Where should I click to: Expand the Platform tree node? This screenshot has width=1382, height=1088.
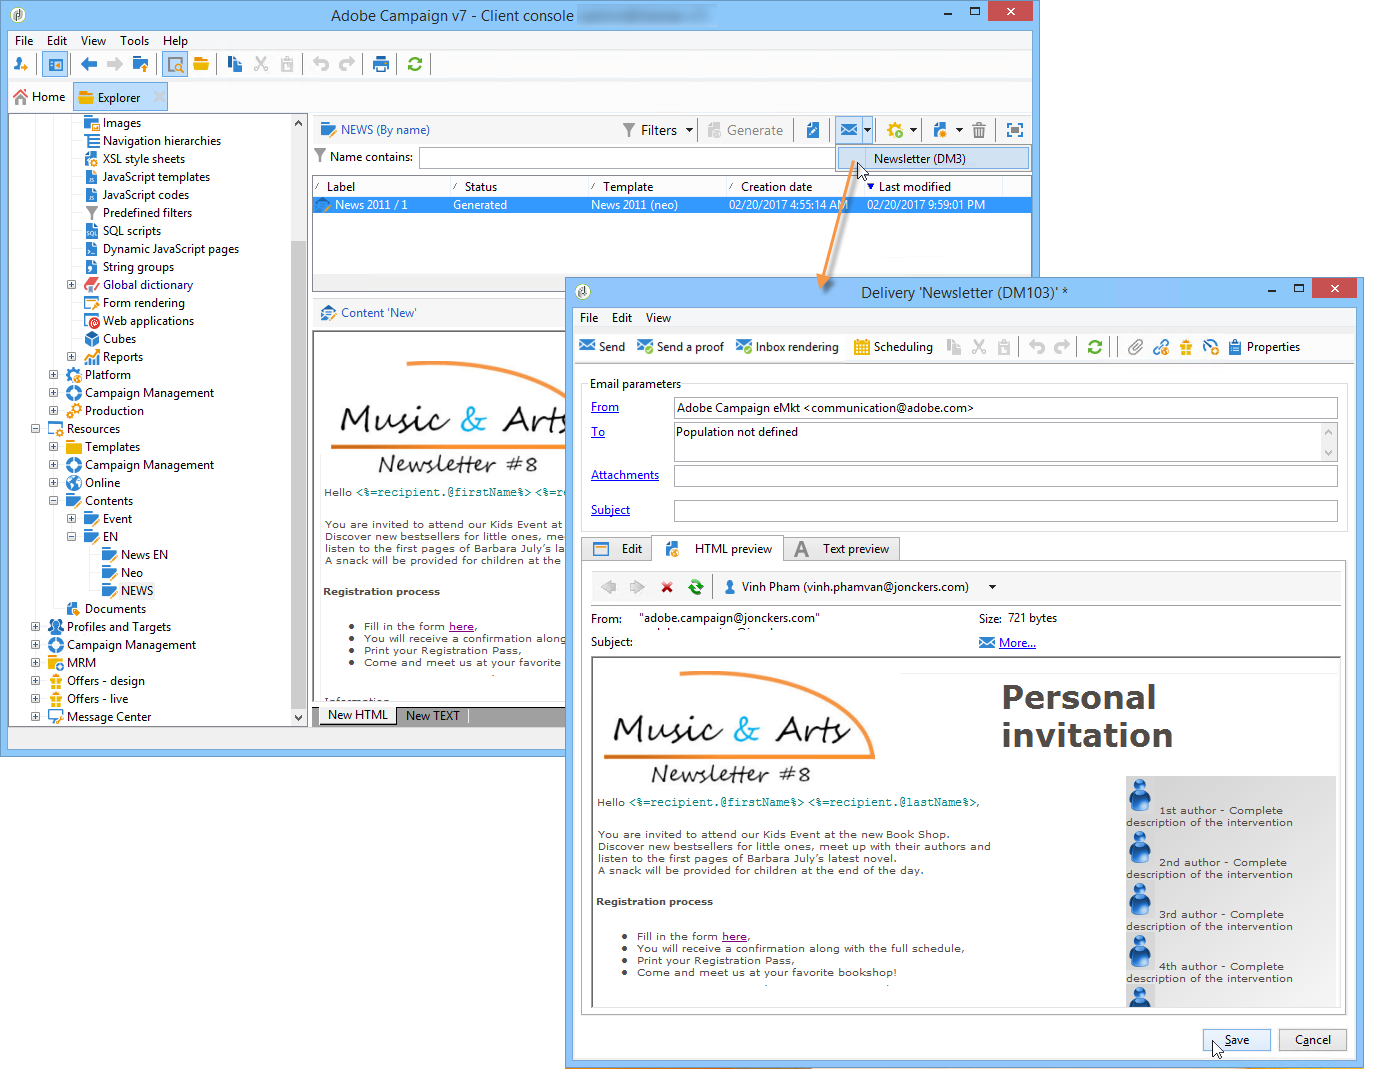53,375
